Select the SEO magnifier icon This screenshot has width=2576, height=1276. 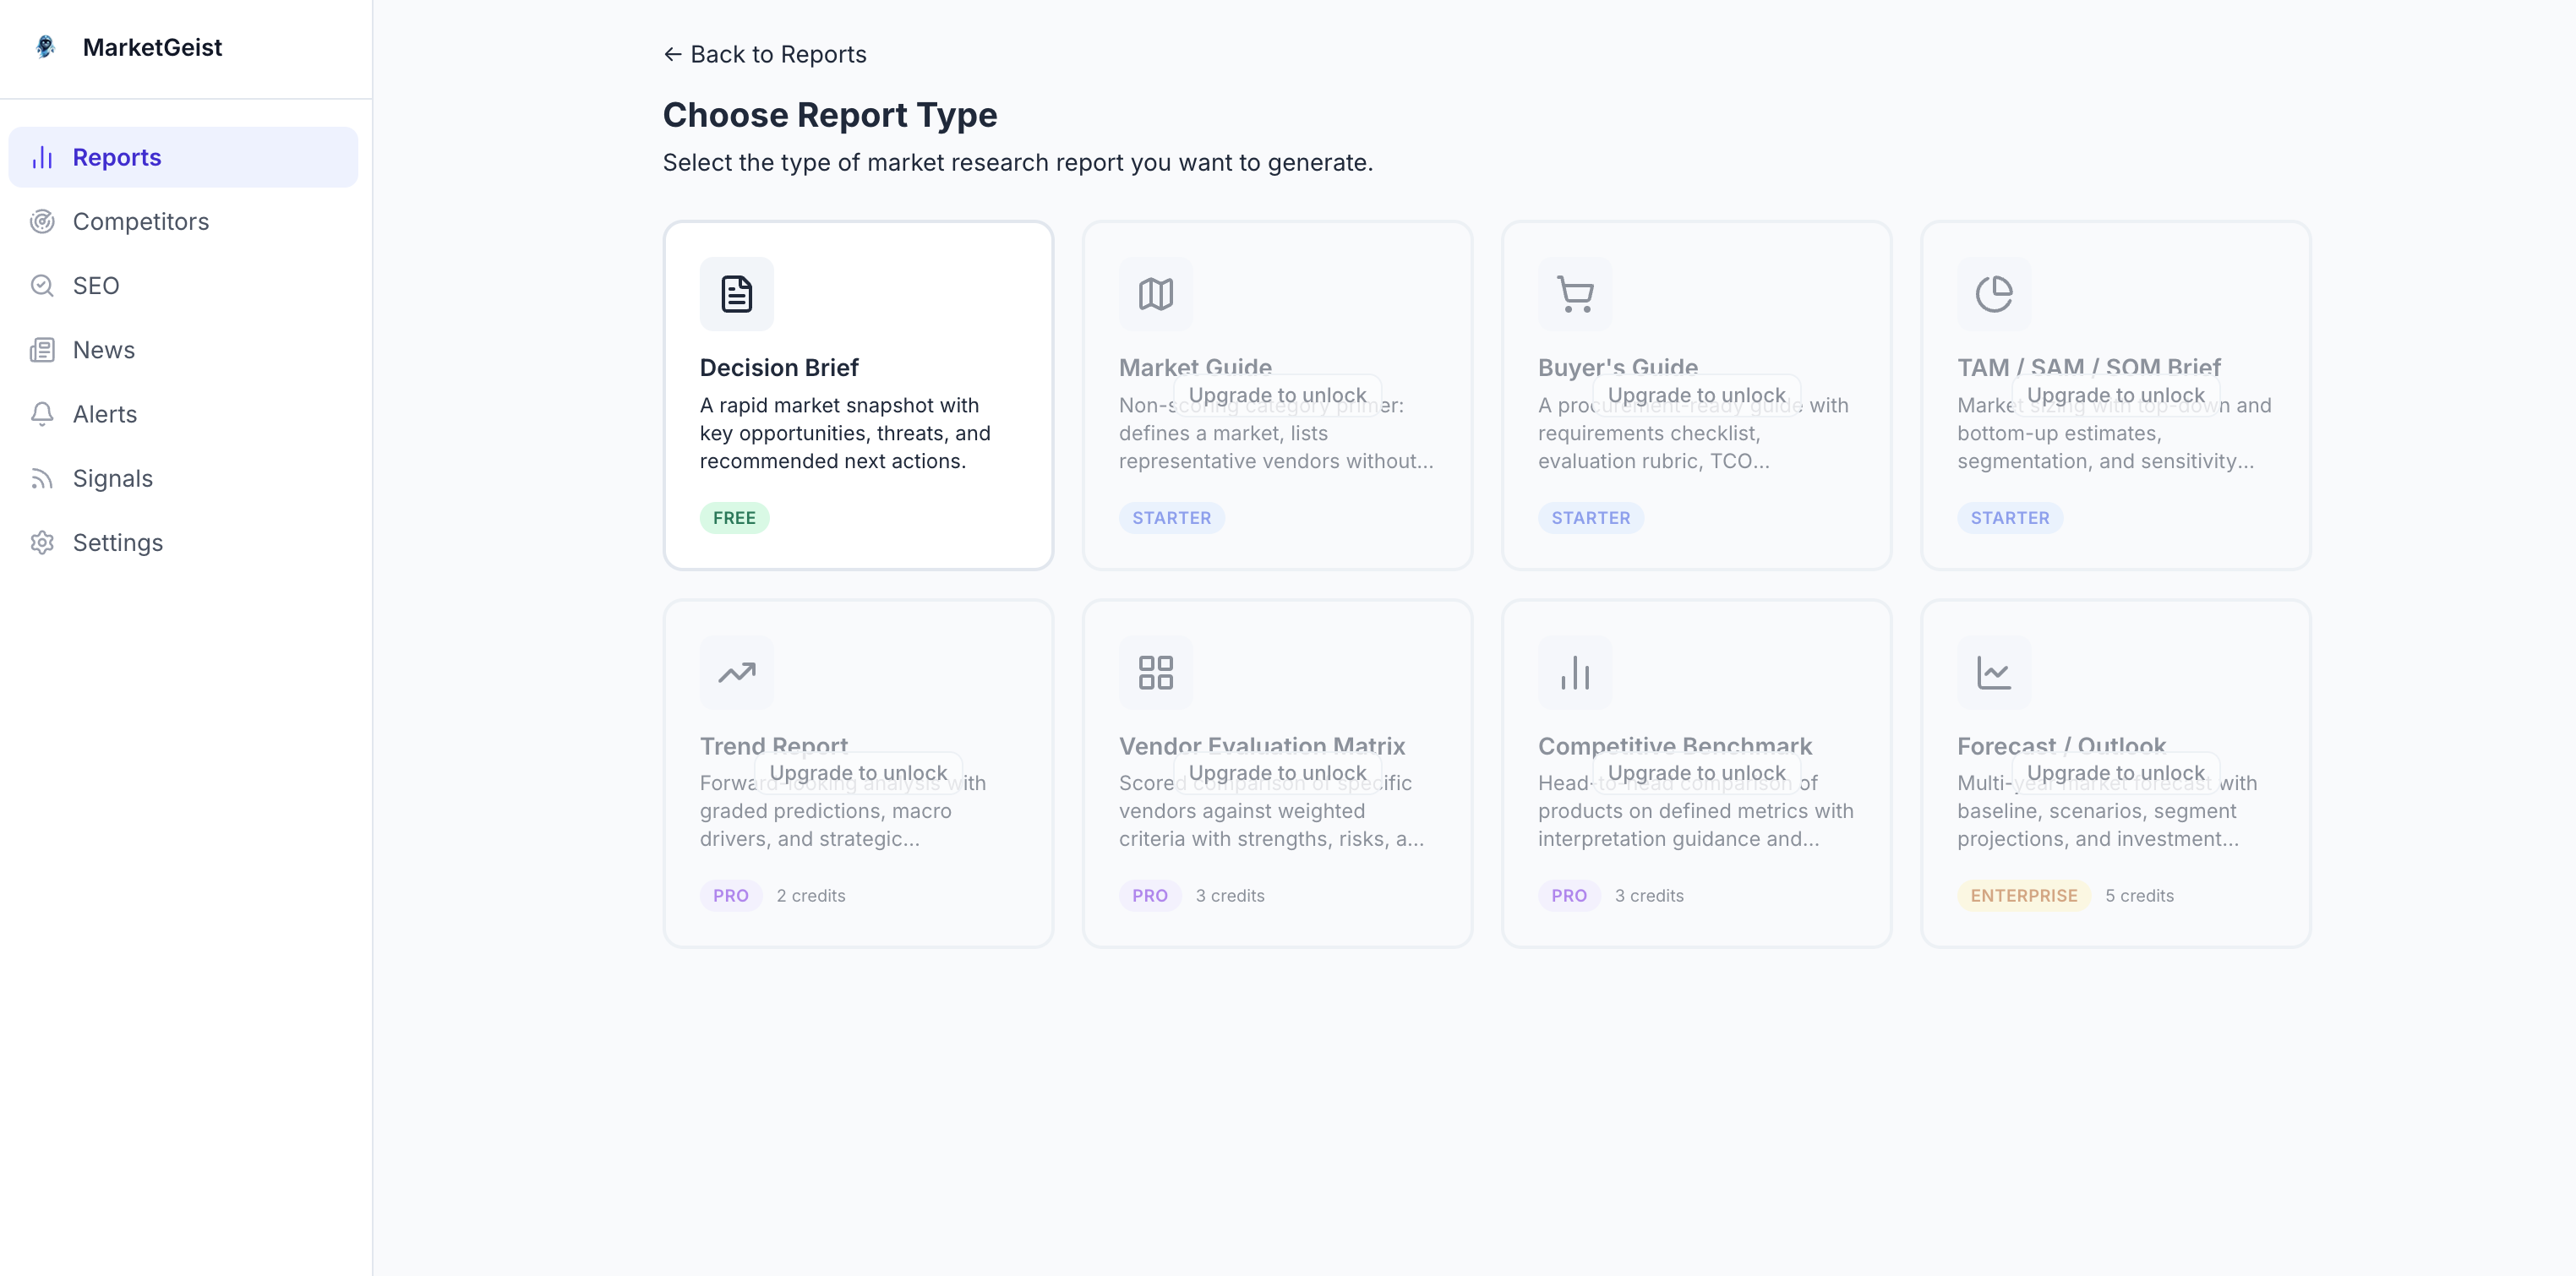click(x=43, y=285)
